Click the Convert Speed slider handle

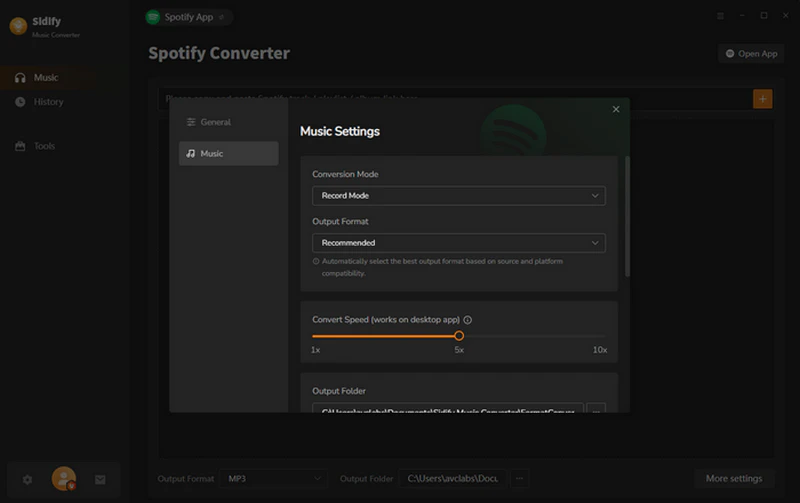coord(459,336)
